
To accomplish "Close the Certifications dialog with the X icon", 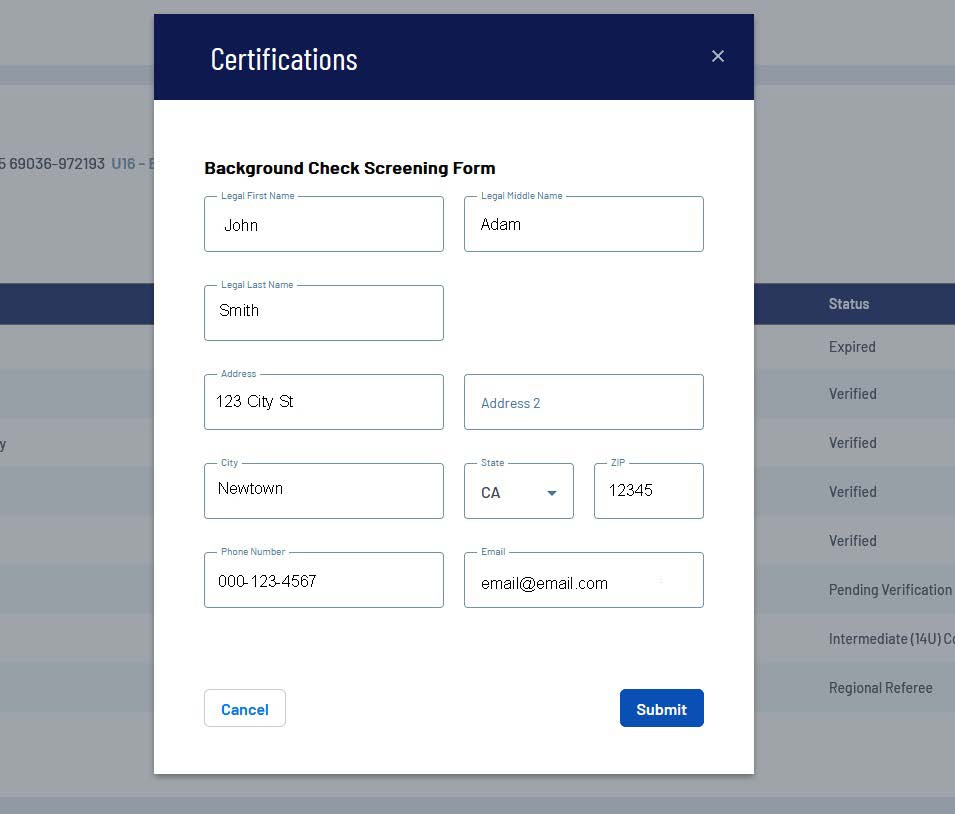I will pos(717,56).
